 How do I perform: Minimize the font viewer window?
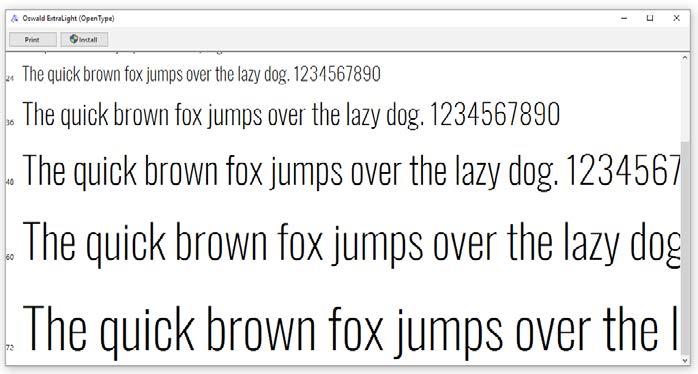624,19
